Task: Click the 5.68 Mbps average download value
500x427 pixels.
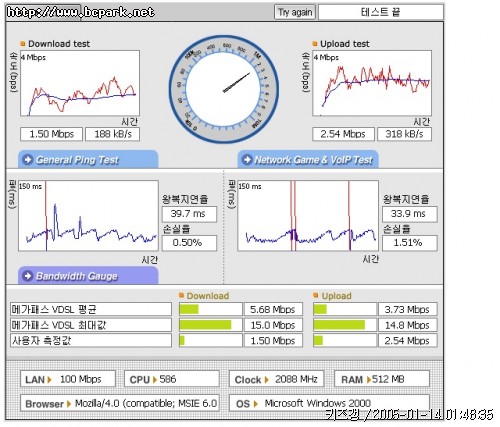Action: [273, 309]
